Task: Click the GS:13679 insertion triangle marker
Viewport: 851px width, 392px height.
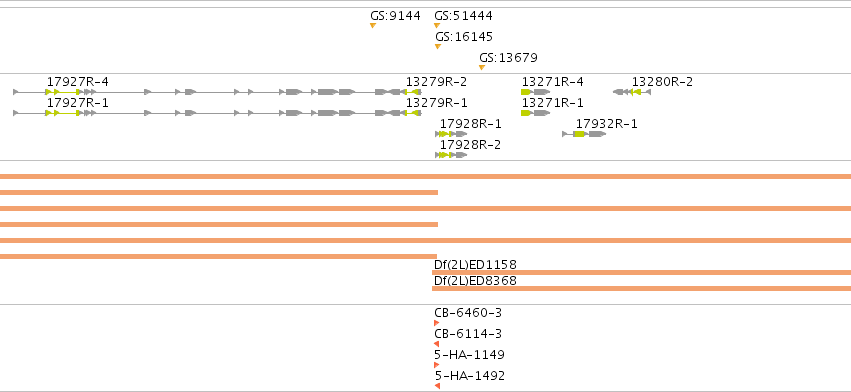Action: [x=481, y=67]
